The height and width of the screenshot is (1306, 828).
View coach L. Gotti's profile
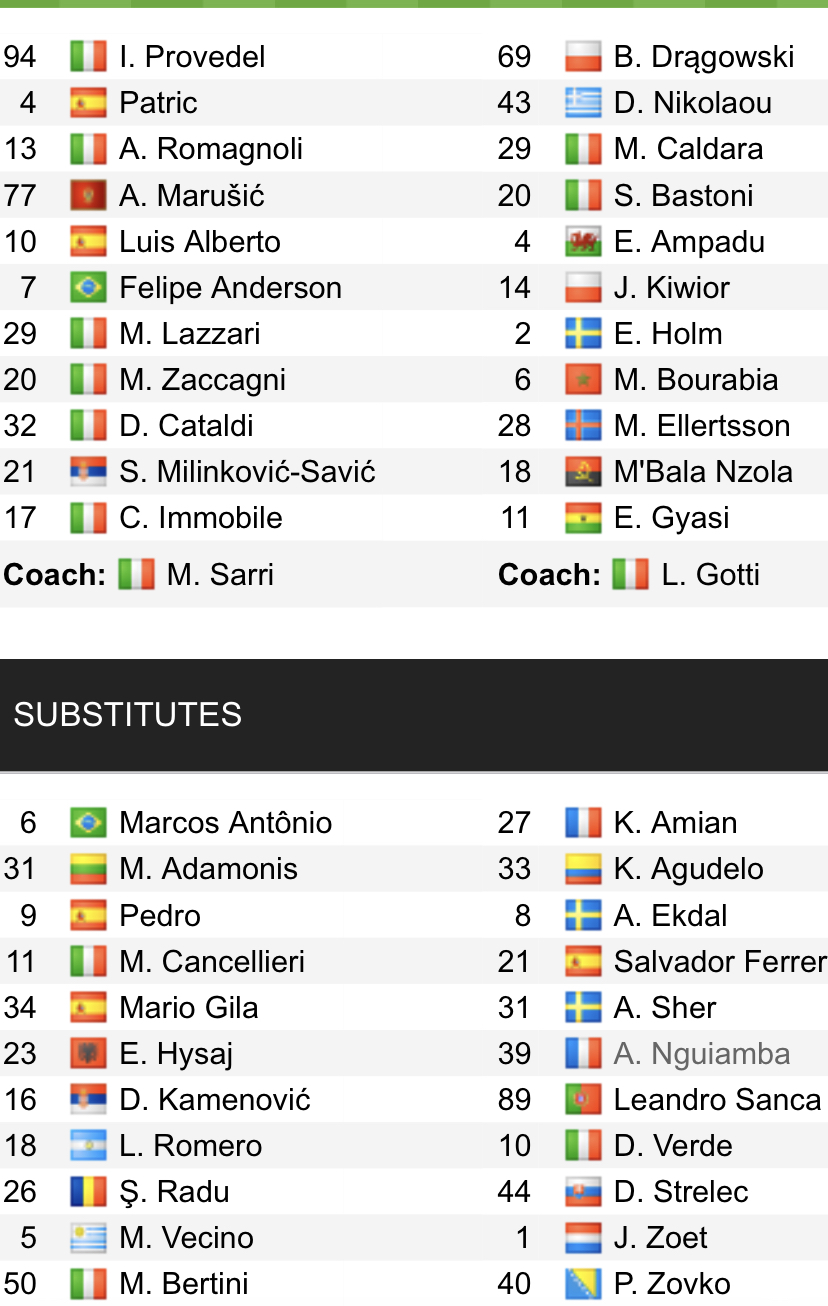[710, 575]
